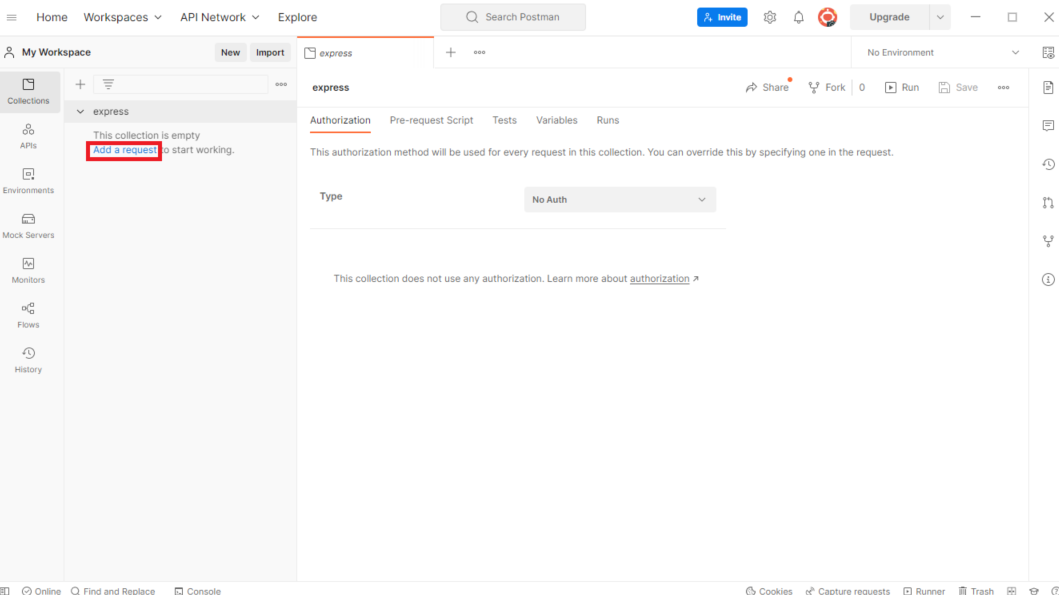Open tab bar more options ellipsis
The height and width of the screenshot is (595, 1059).
(x=480, y=53)
